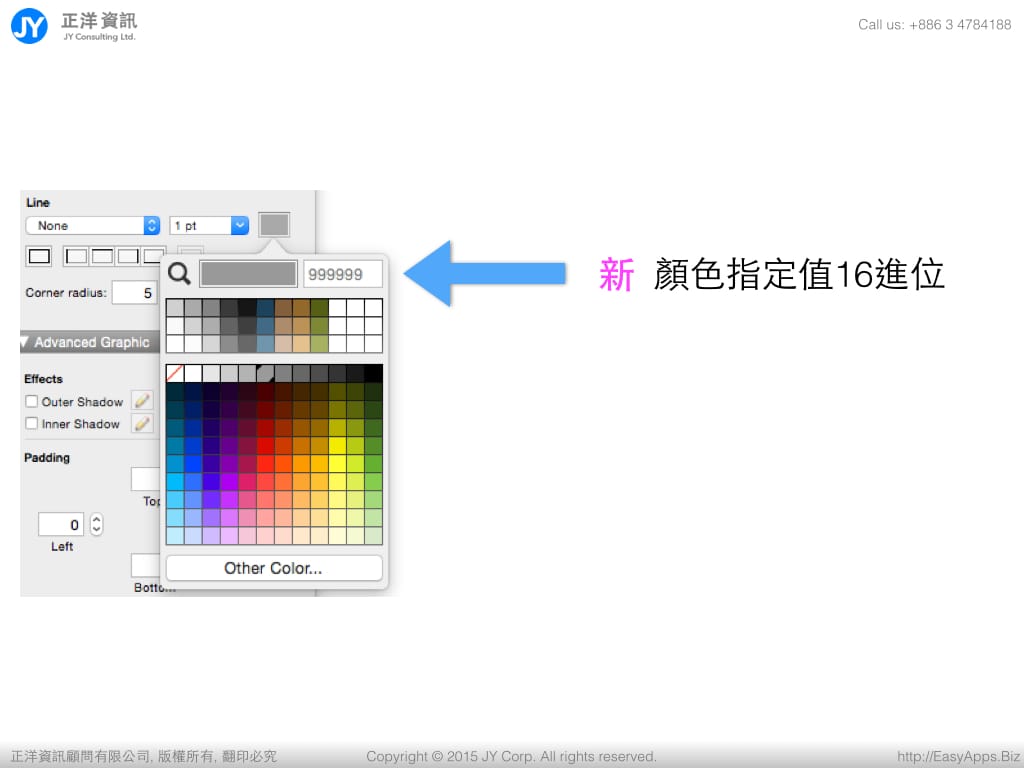
Task: Click the Other Color... button
Action: coord(273,568)
